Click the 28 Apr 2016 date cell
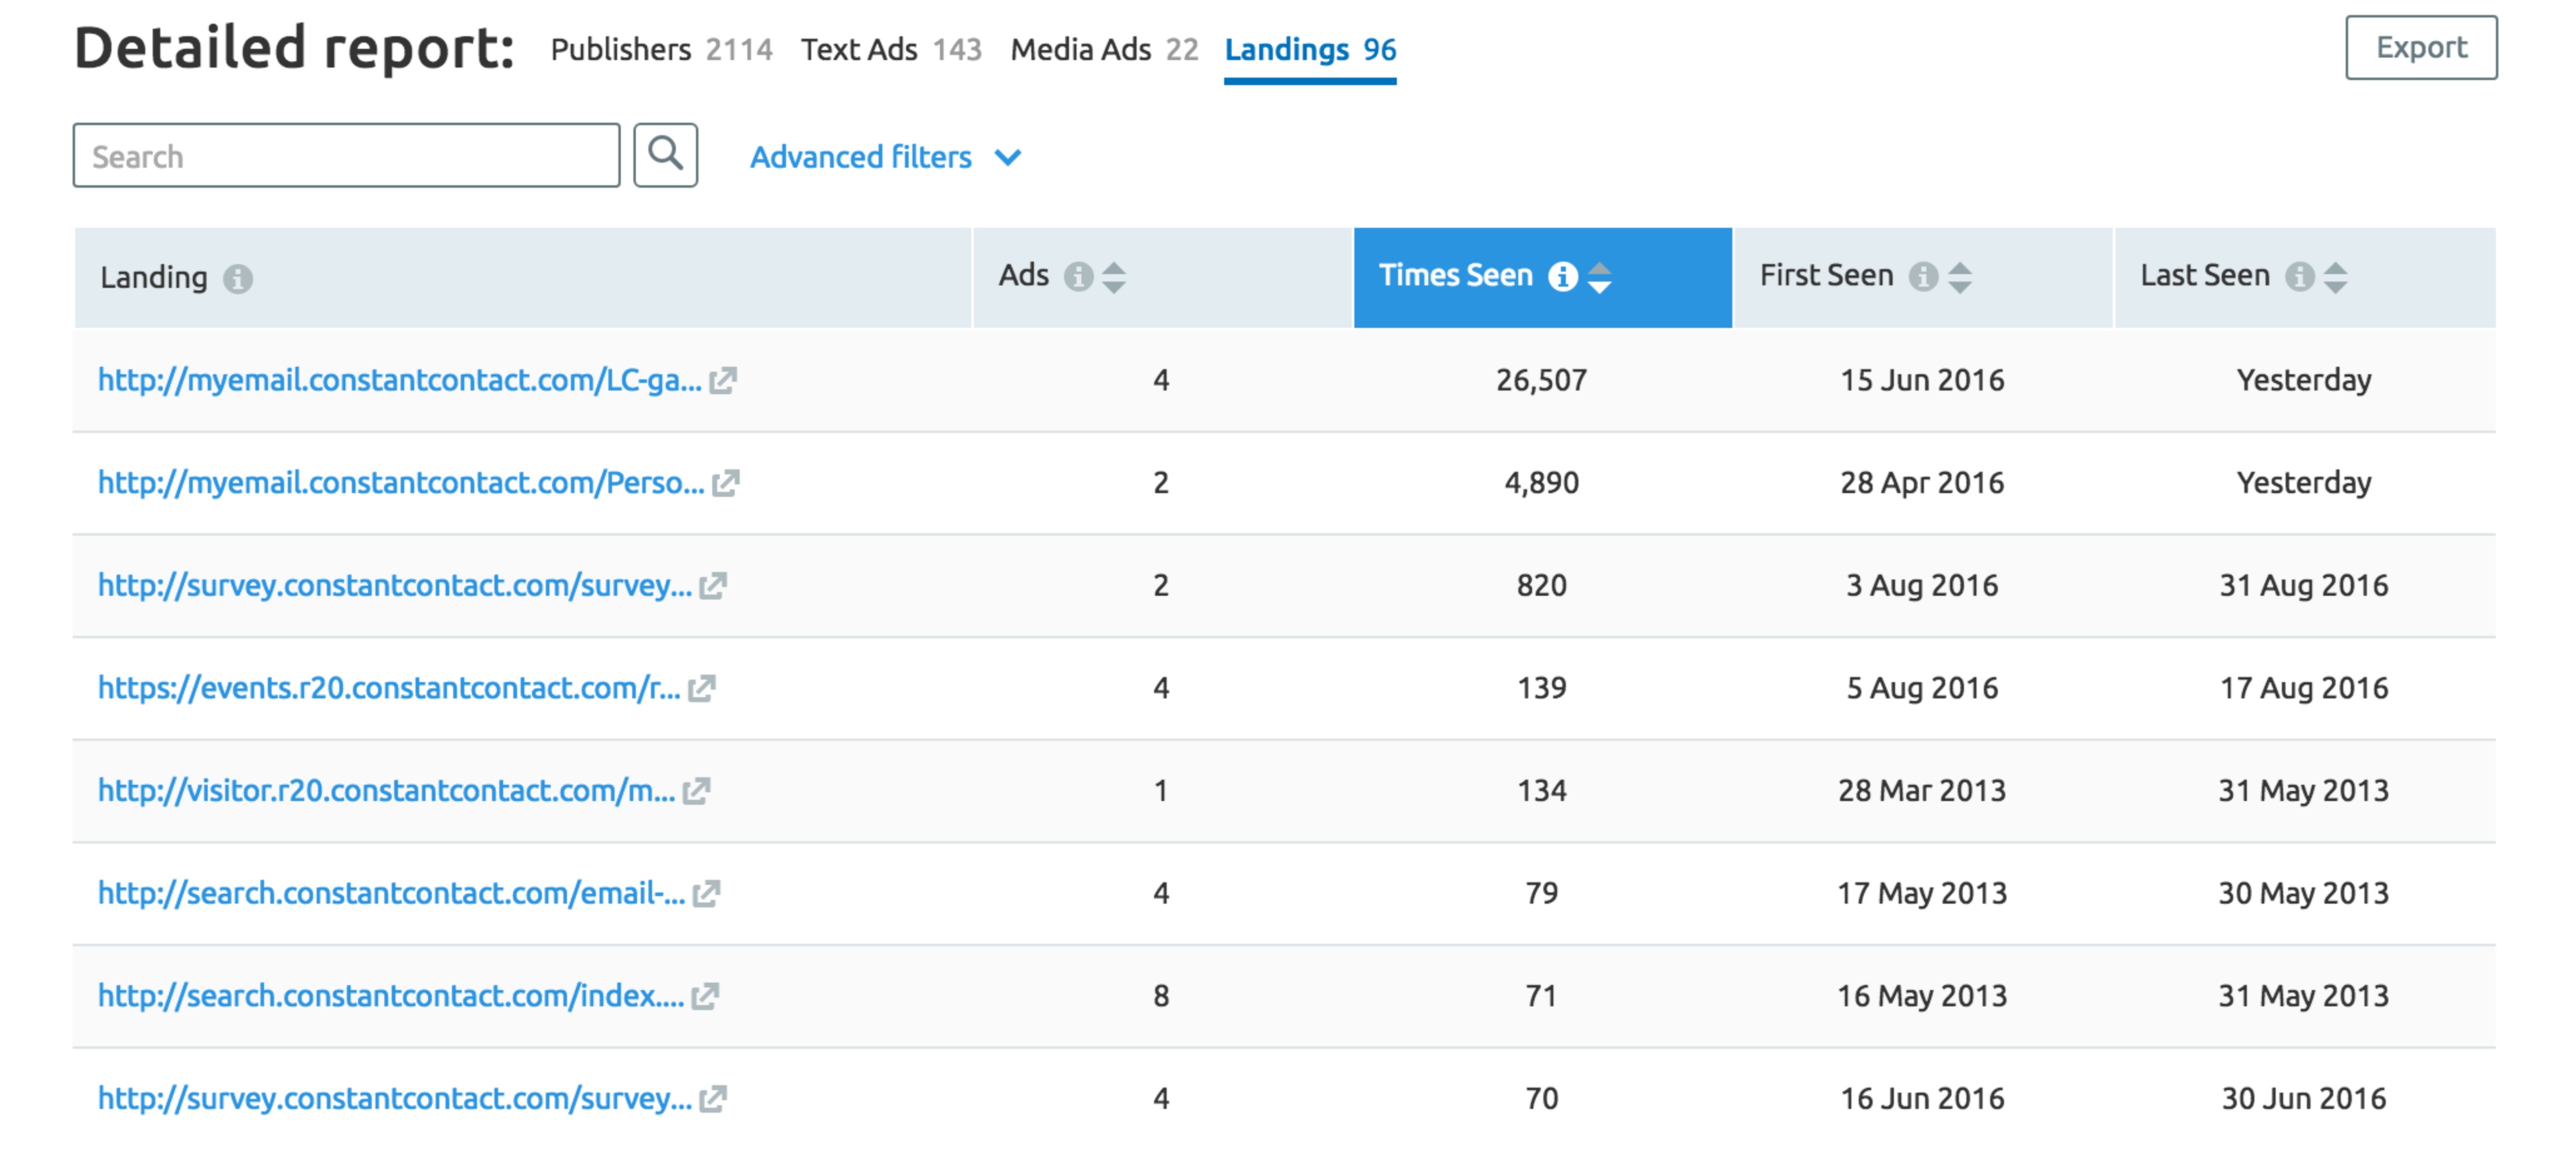 (1922, 483)
